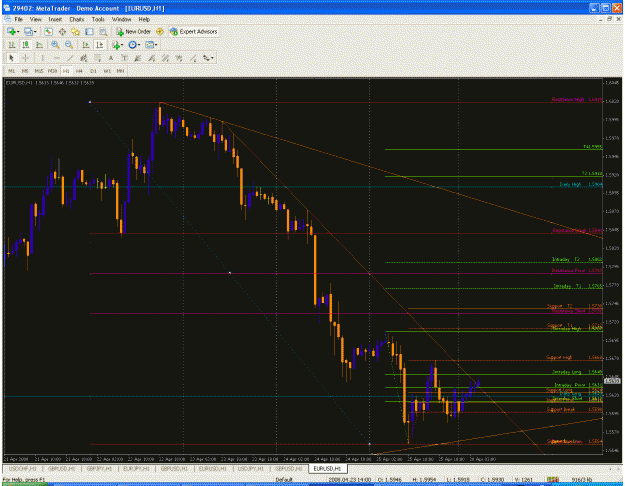Viewport: 625px width, 486px height.
Task: Select the Text 'A' drawing tool
Action: [x=111, y=58]
